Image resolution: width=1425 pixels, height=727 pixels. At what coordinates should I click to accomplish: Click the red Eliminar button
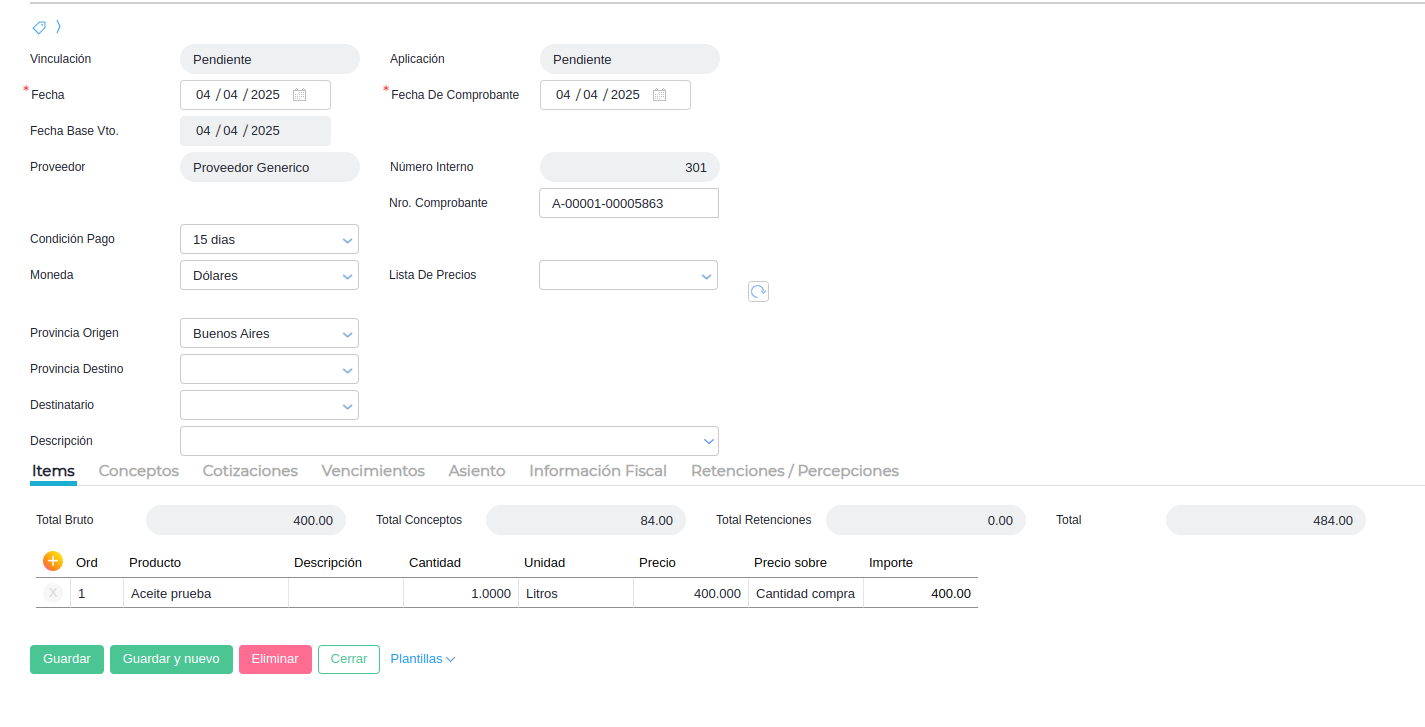click(x=275, y=659)
